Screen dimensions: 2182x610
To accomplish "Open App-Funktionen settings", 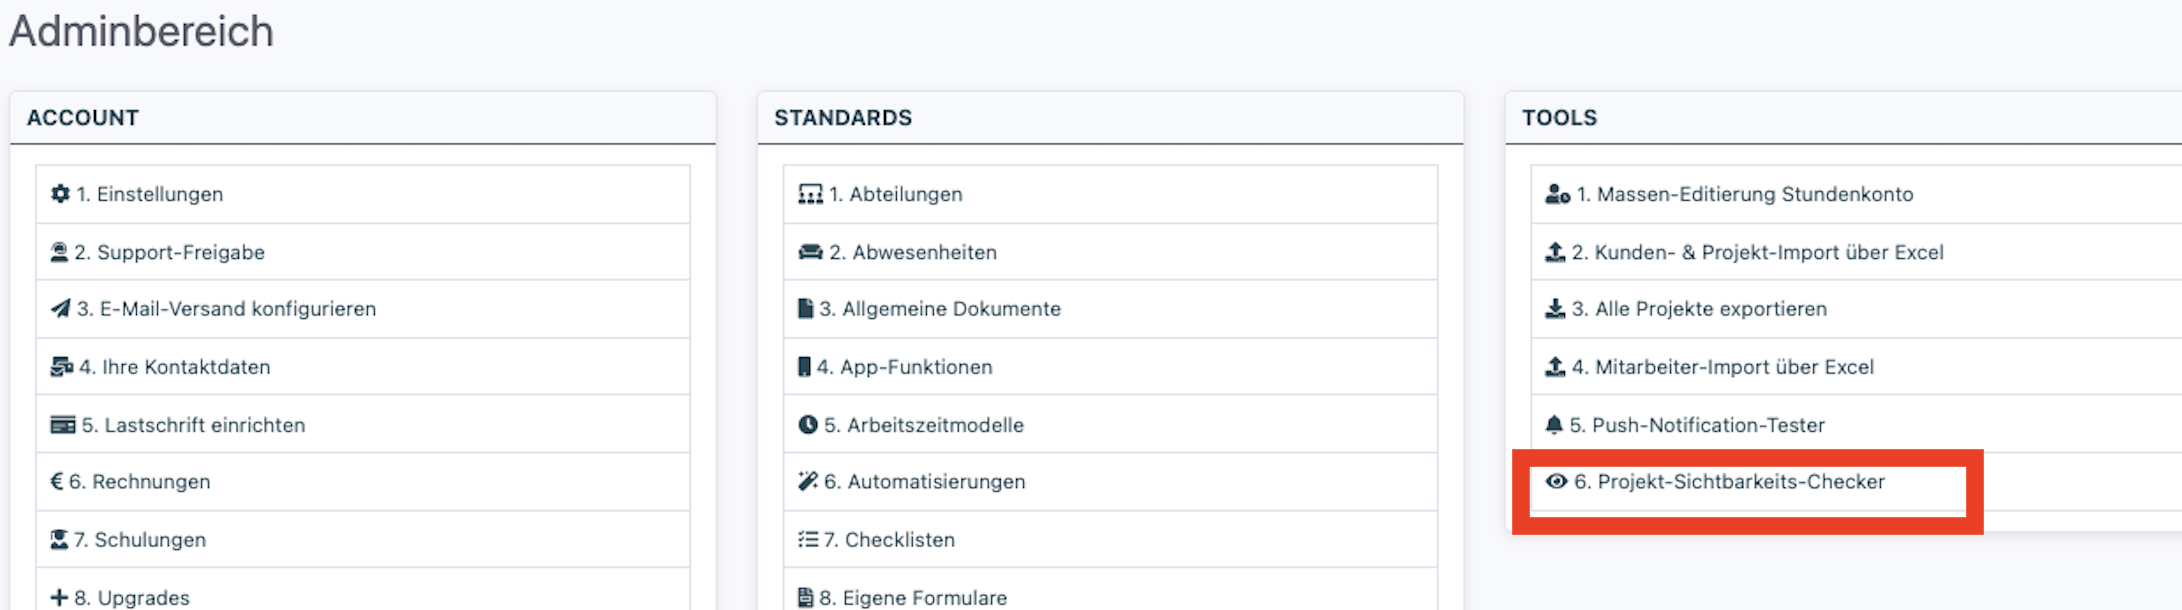I will (x=905, y=367).
